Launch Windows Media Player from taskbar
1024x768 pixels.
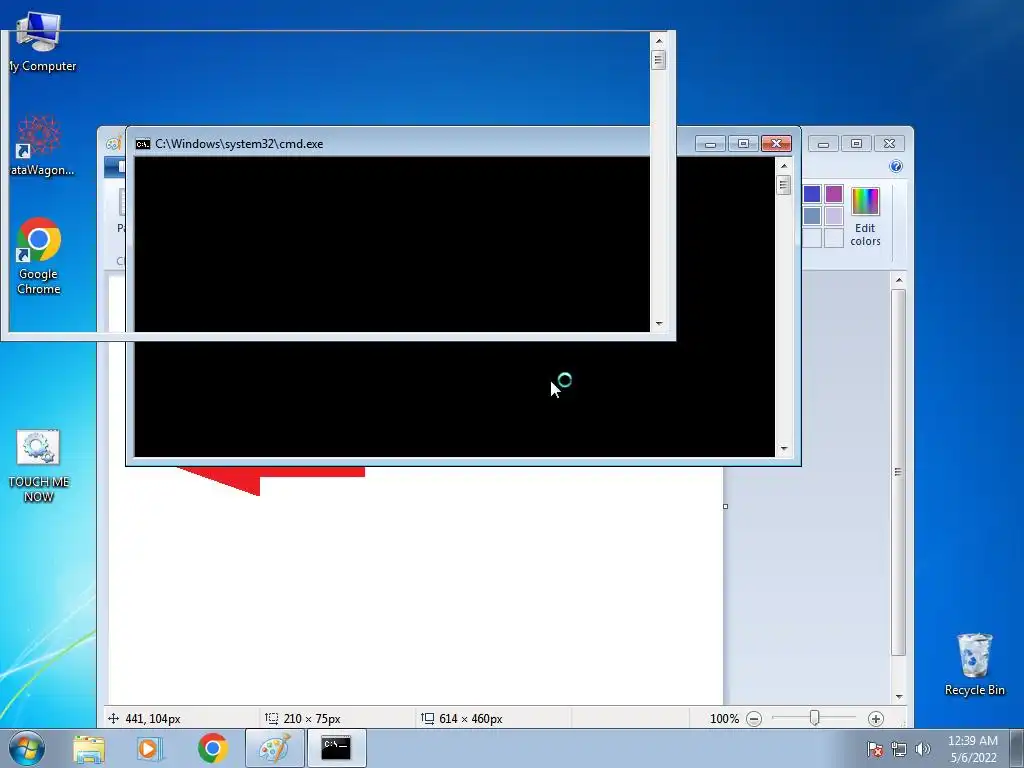(150, 748)
